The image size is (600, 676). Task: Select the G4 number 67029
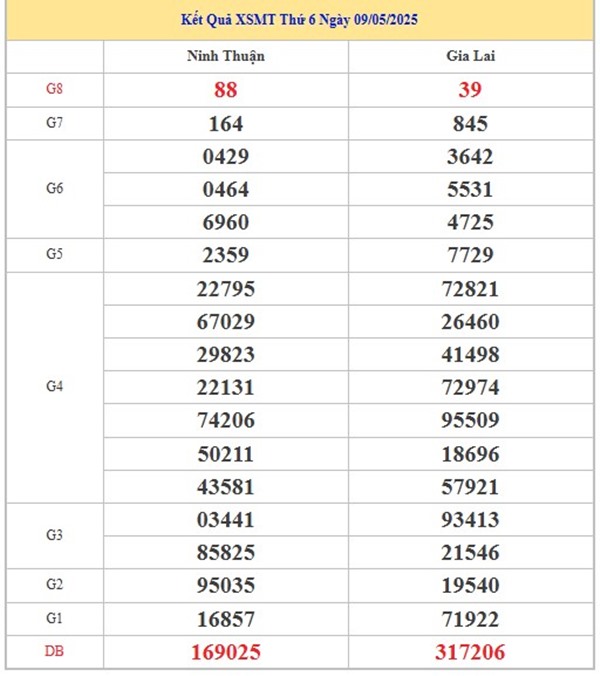click(x=226, y=322)
